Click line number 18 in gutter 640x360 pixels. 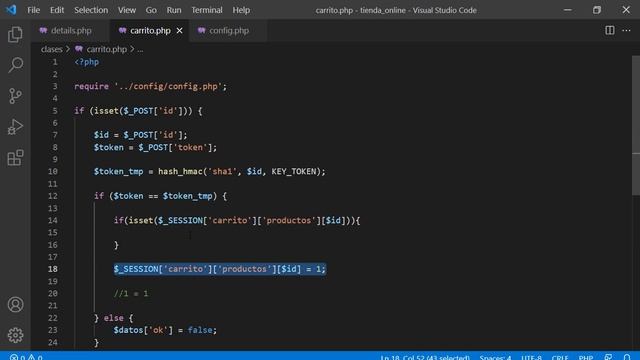(53, 269)
